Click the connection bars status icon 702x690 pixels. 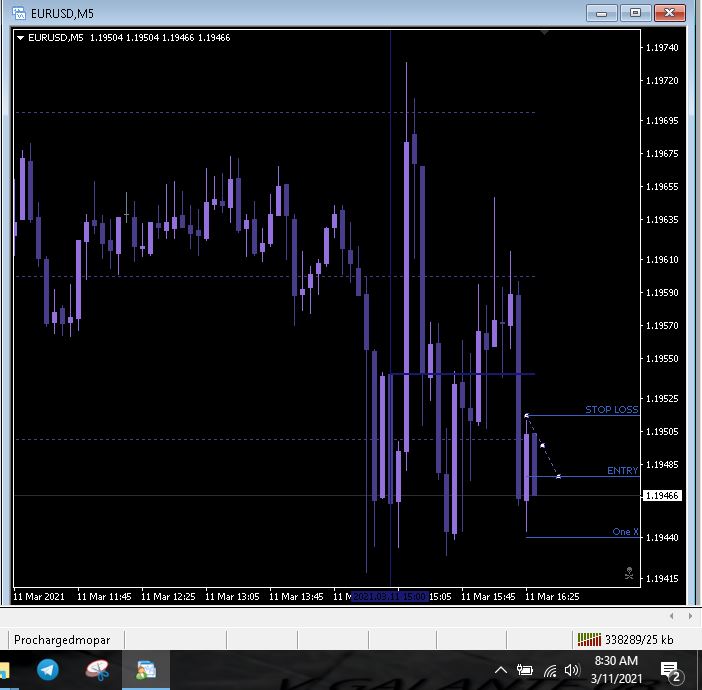(589, 639)
